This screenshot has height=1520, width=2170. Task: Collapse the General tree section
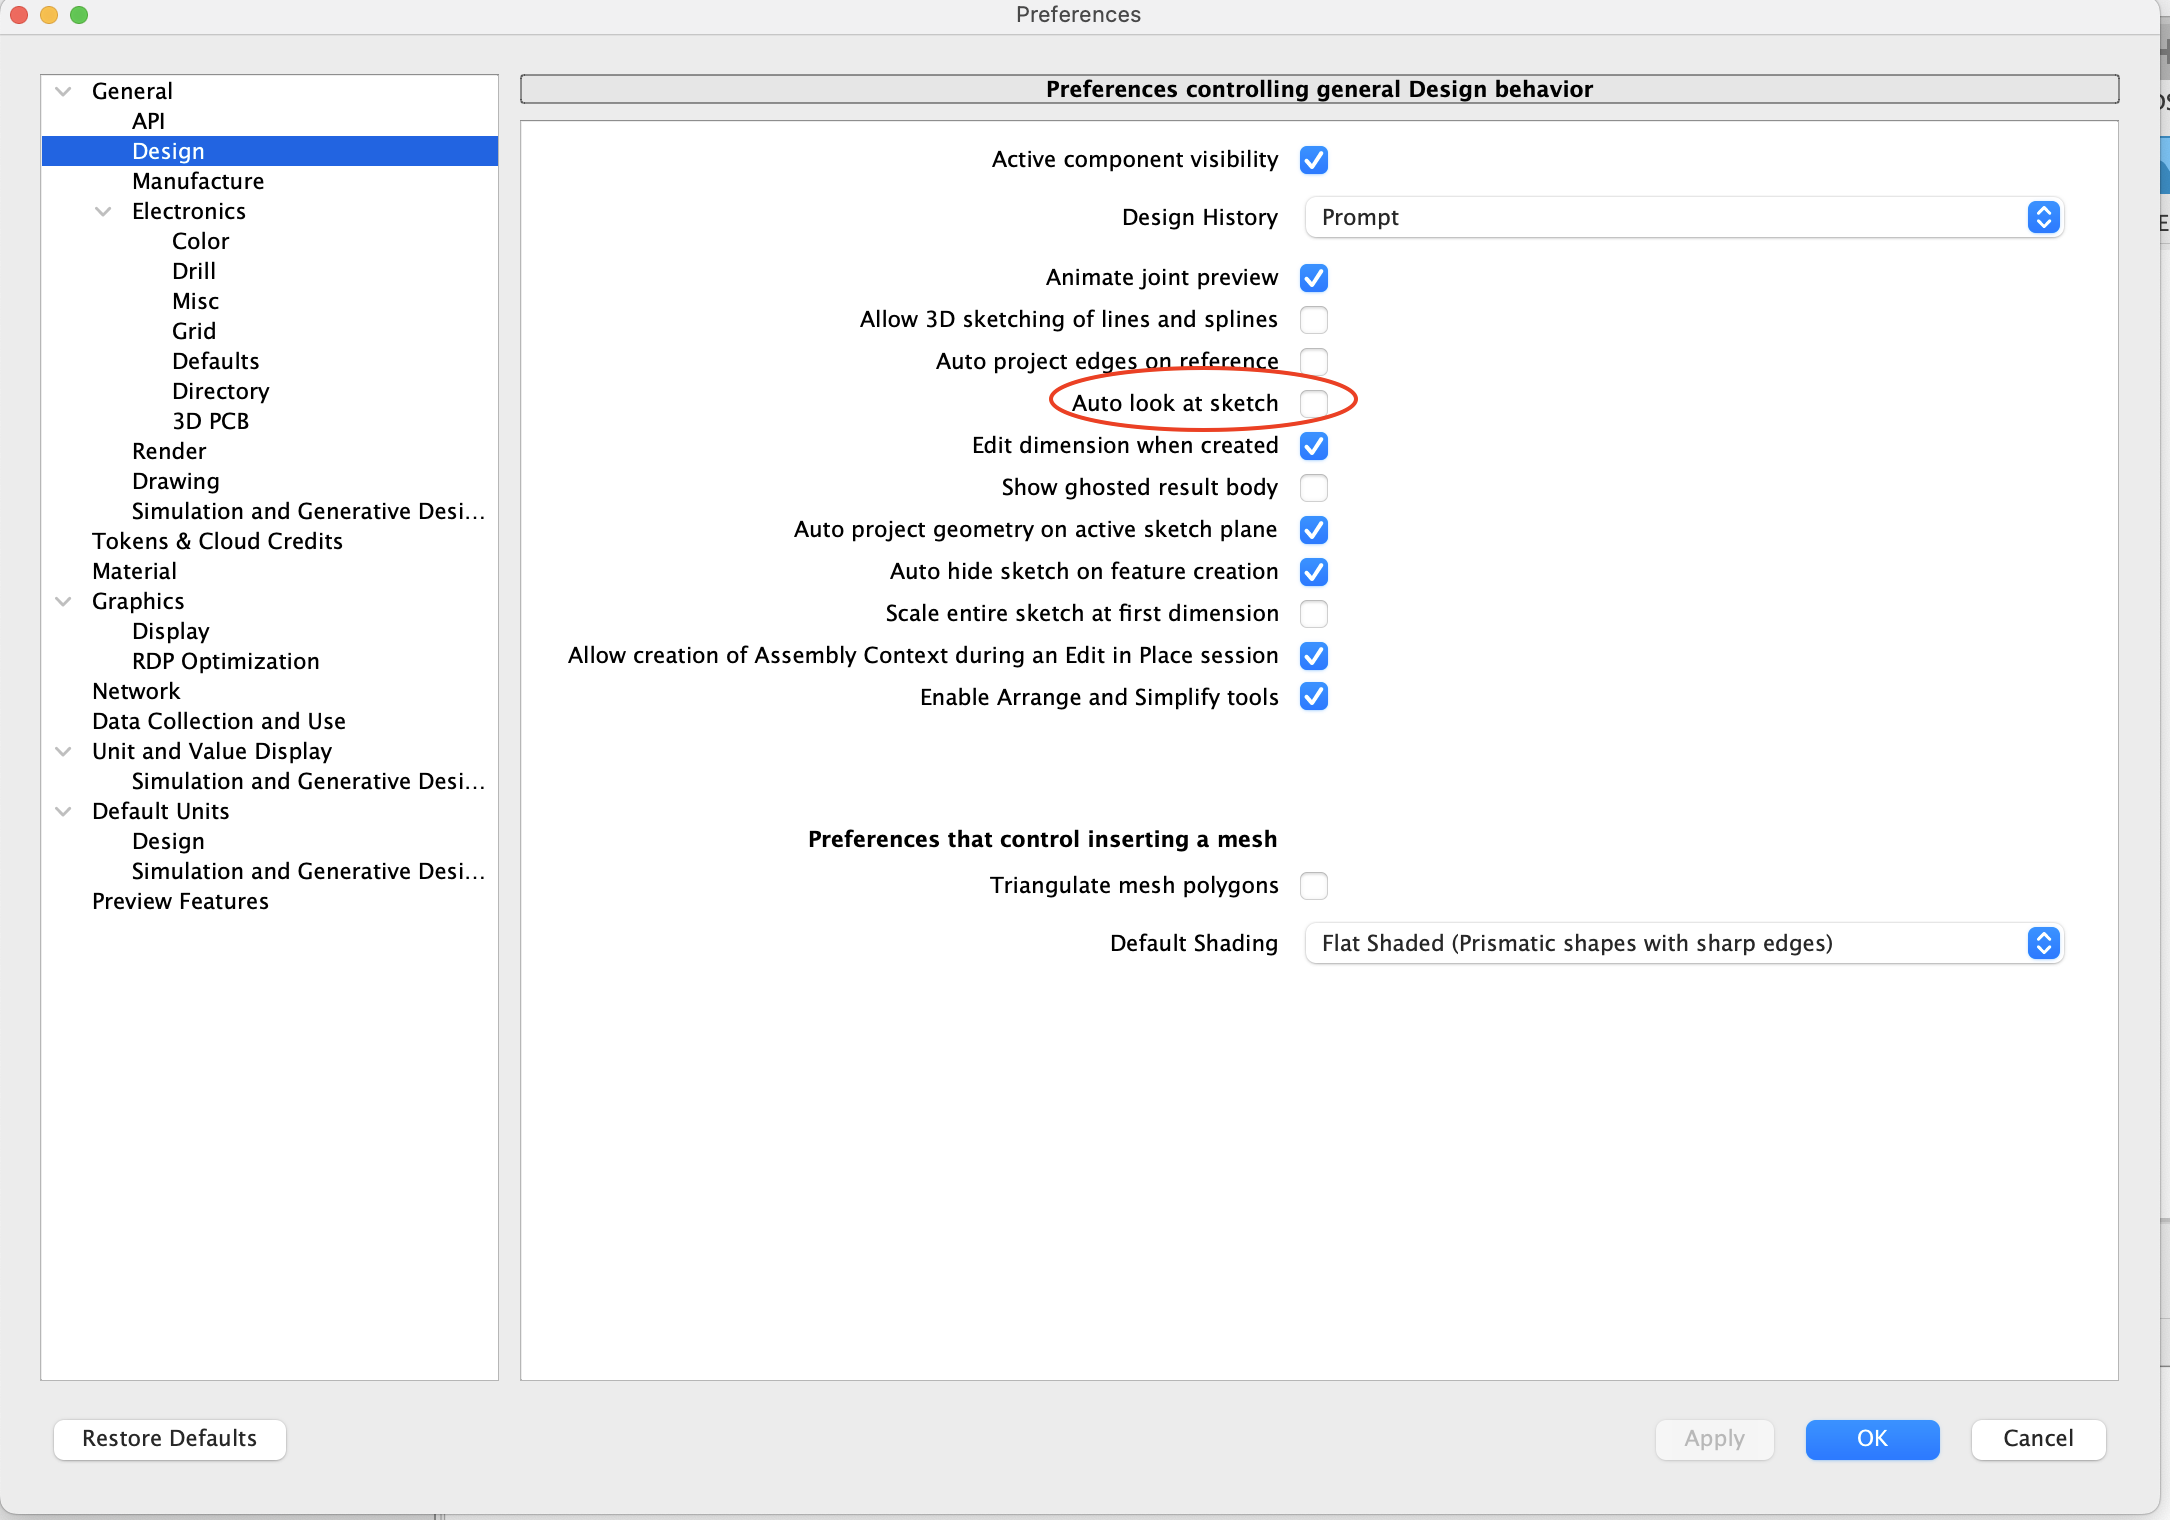click(x=63, y=92)
